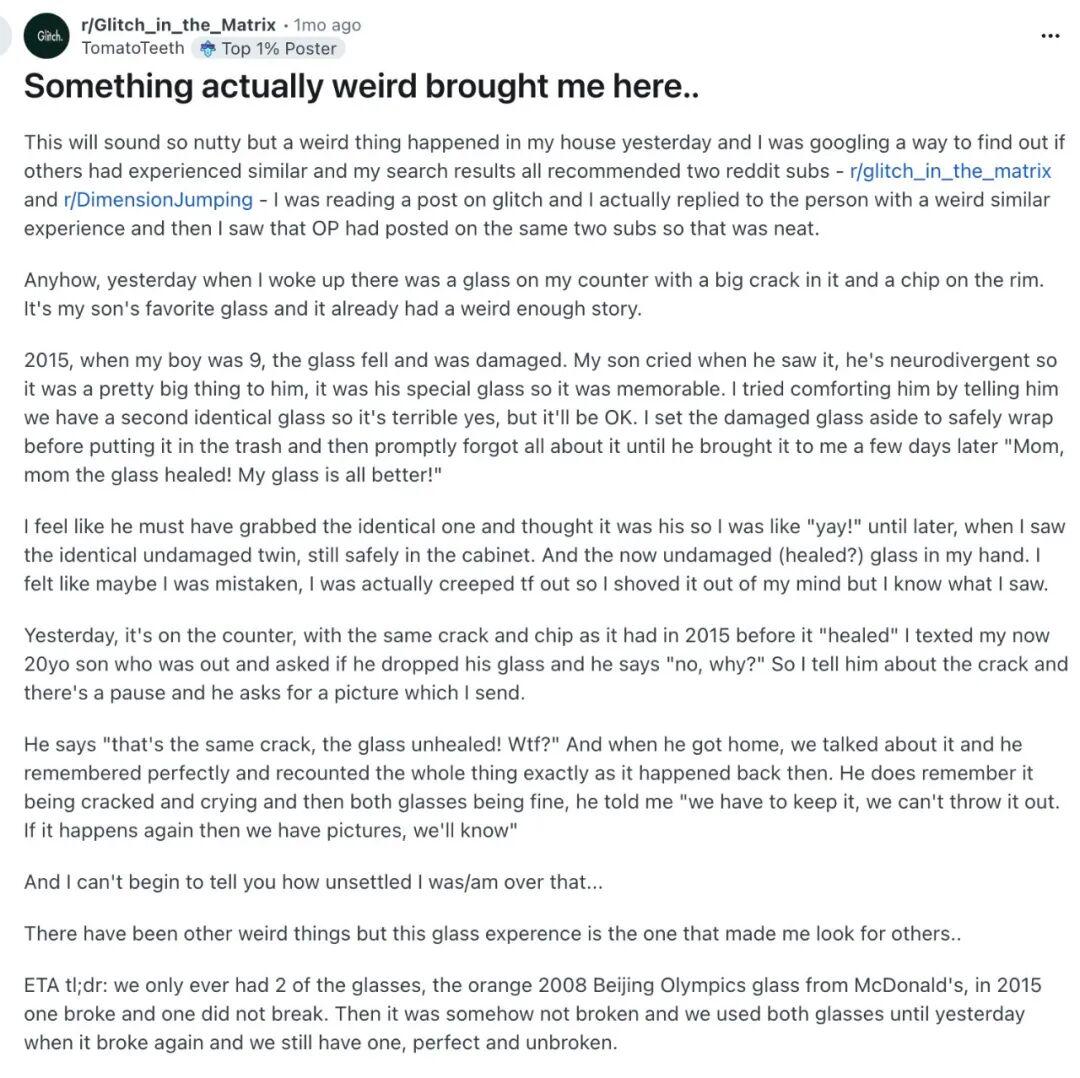Follow the inline r/glitch_in_the_matrix link
The image size is (1080, 1078).
point(951,171)
